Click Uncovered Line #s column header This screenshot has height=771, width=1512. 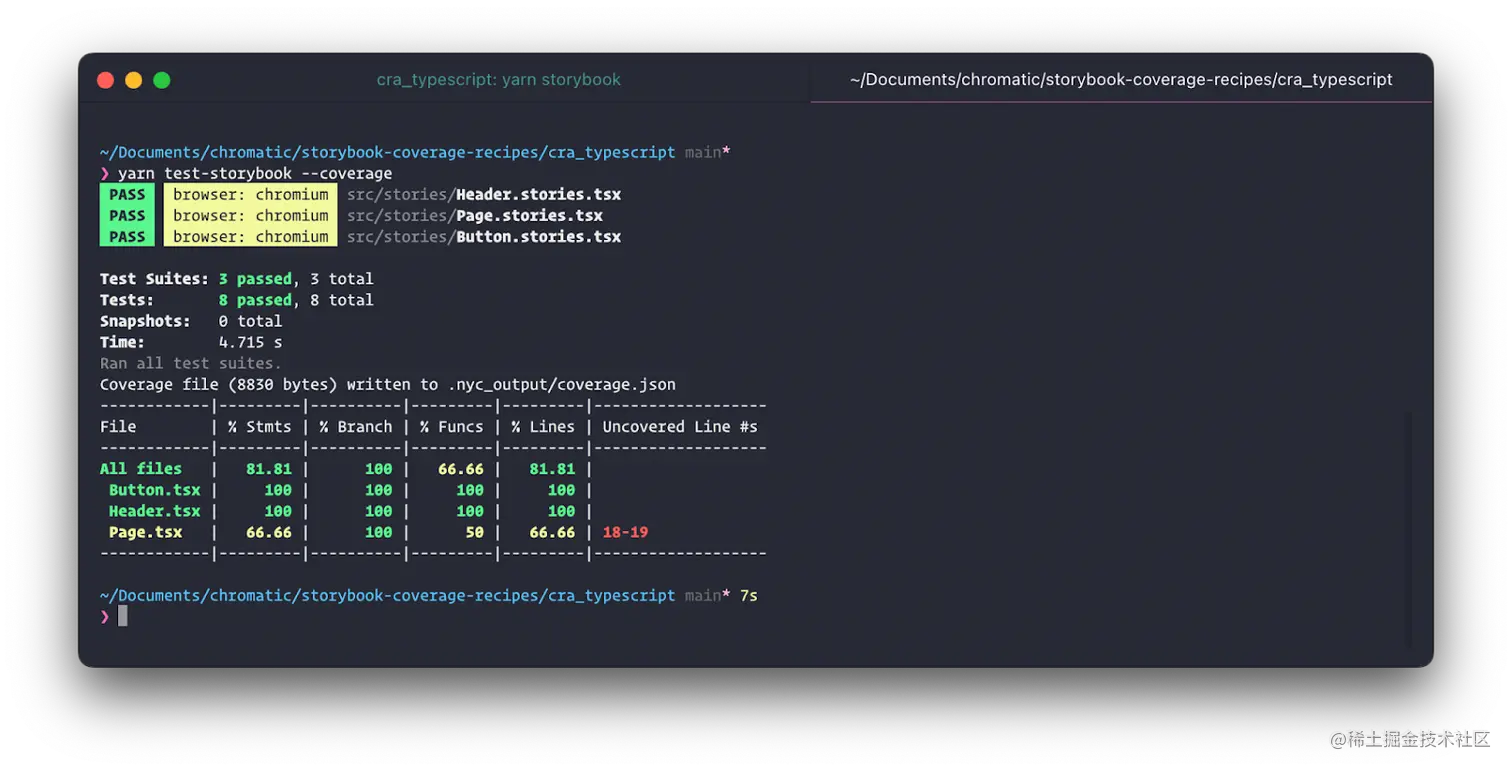tap(680, 426)
